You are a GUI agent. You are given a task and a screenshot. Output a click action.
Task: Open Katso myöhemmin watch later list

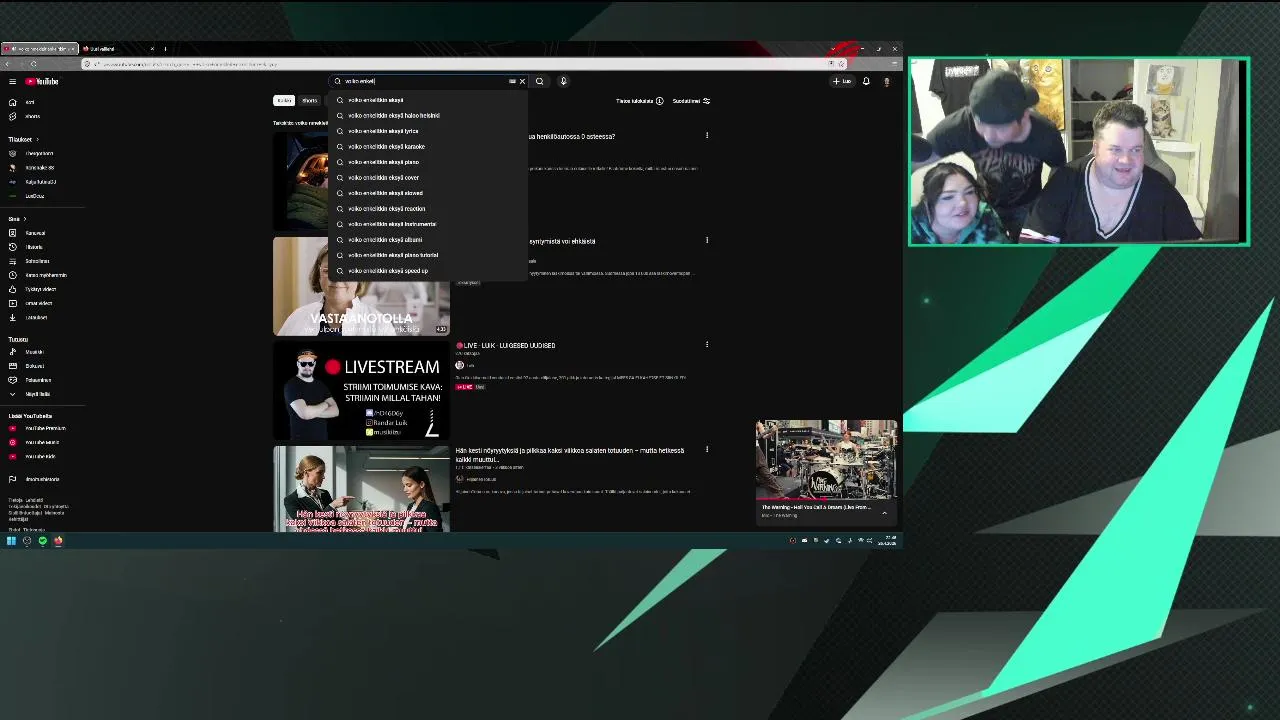click(x=46, y=275)
